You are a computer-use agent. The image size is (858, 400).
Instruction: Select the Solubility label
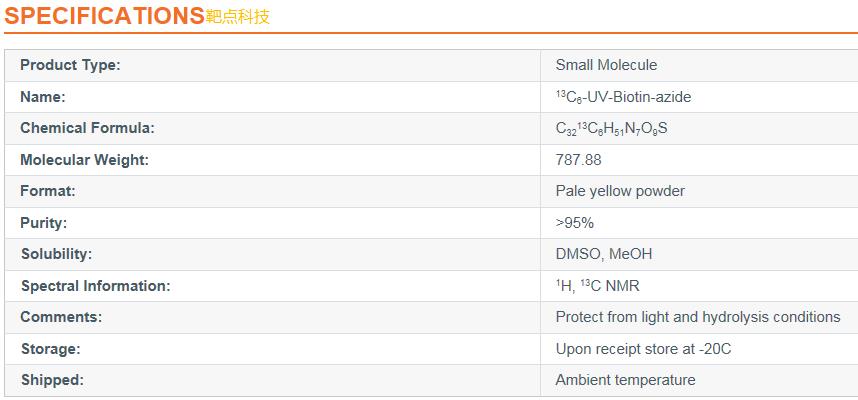[x=56, y=254]
